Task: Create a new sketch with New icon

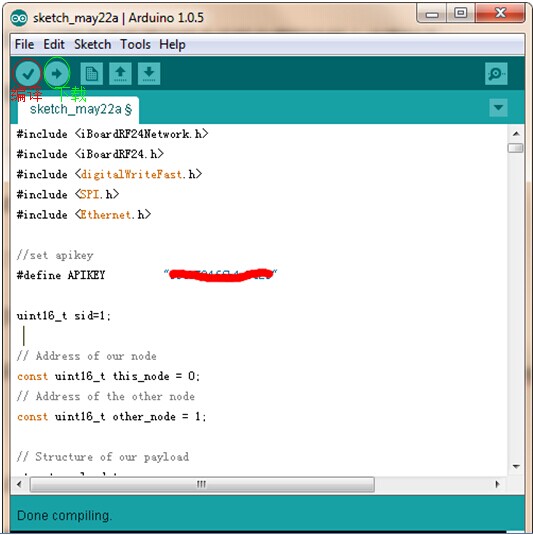Action: coord(92,73)
